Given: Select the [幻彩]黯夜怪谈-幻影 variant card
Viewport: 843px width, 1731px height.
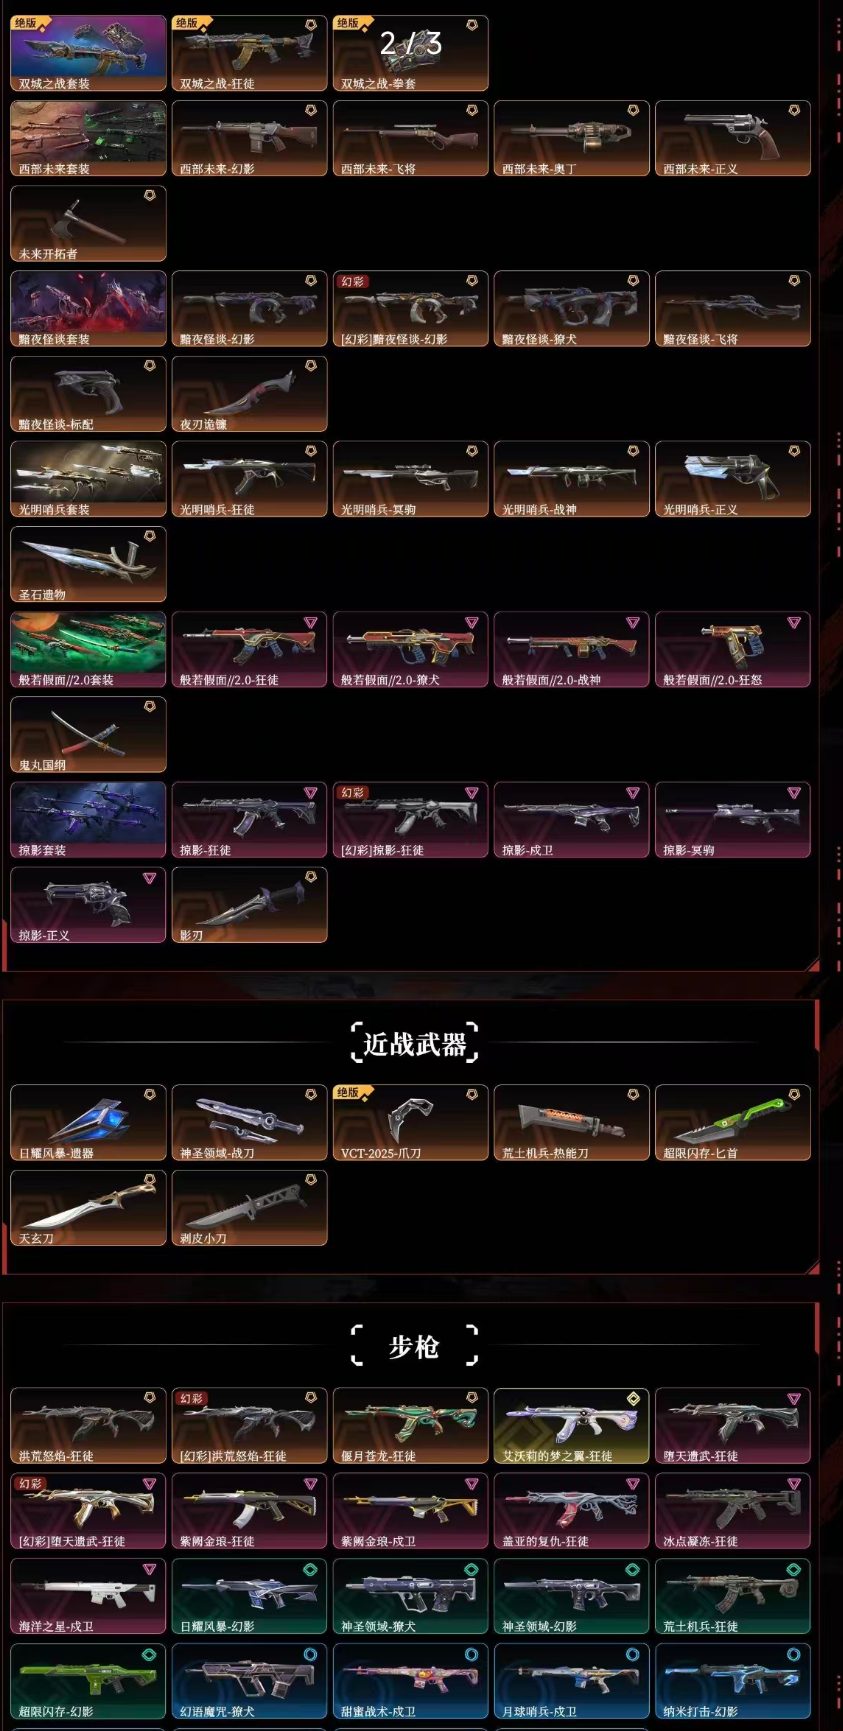Looking at the screenshot, I should (410, 308).
